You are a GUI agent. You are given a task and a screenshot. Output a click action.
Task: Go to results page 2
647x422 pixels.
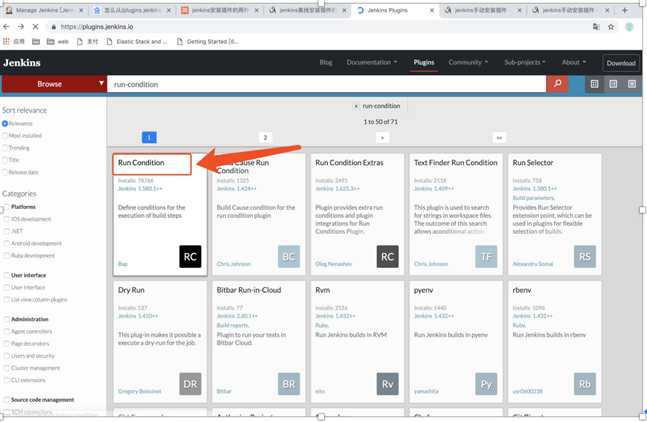click(265, 137)
